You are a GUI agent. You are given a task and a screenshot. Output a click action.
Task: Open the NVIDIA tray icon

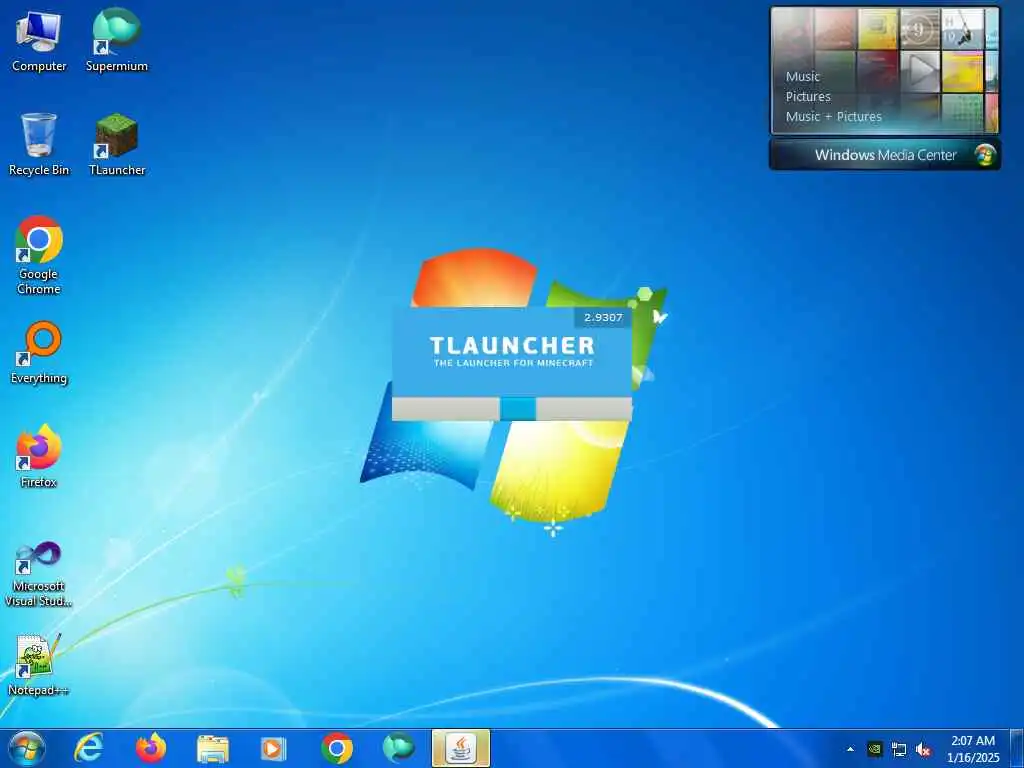(874, 749)
